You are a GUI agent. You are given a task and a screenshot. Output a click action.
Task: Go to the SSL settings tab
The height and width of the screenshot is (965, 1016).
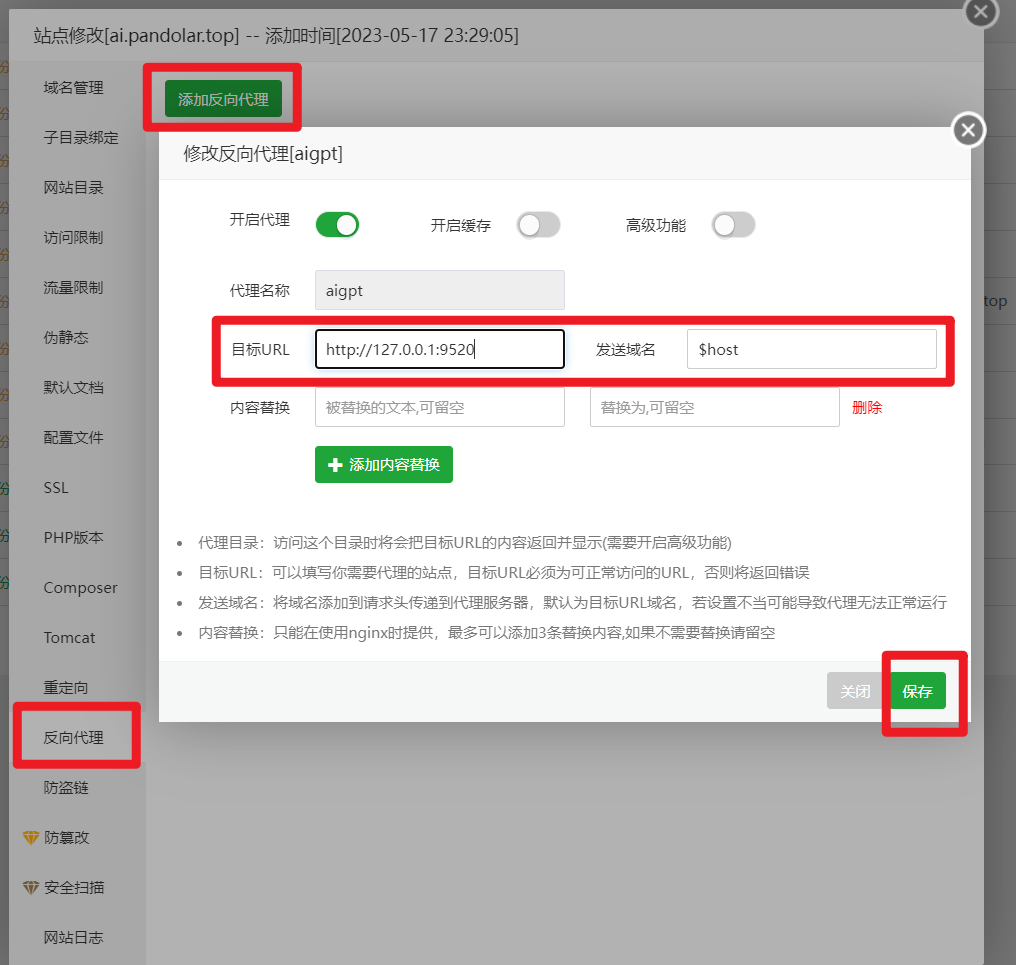click(x=56, y=488)
